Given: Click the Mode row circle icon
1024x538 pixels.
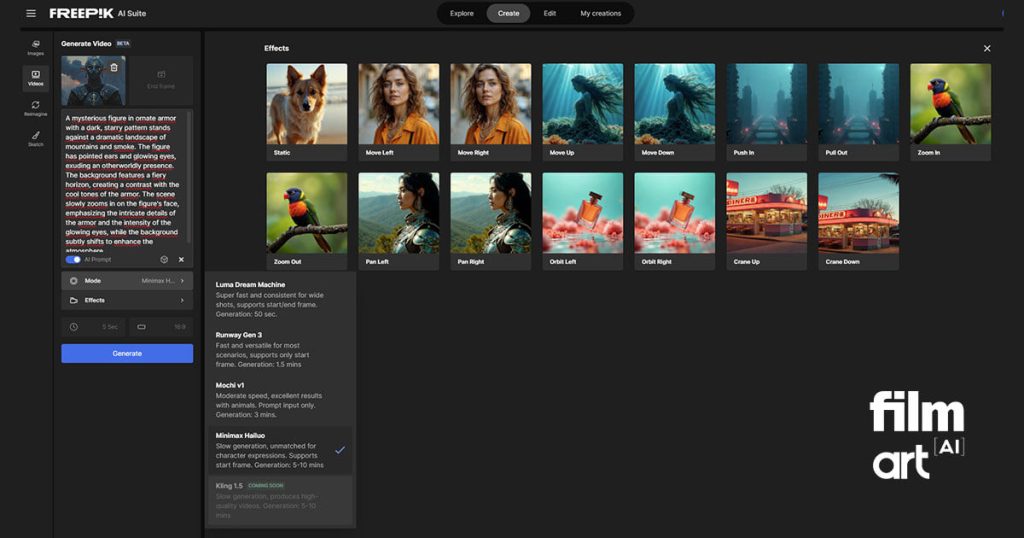Looking at the screenshot, I should [x=74, y=281].
